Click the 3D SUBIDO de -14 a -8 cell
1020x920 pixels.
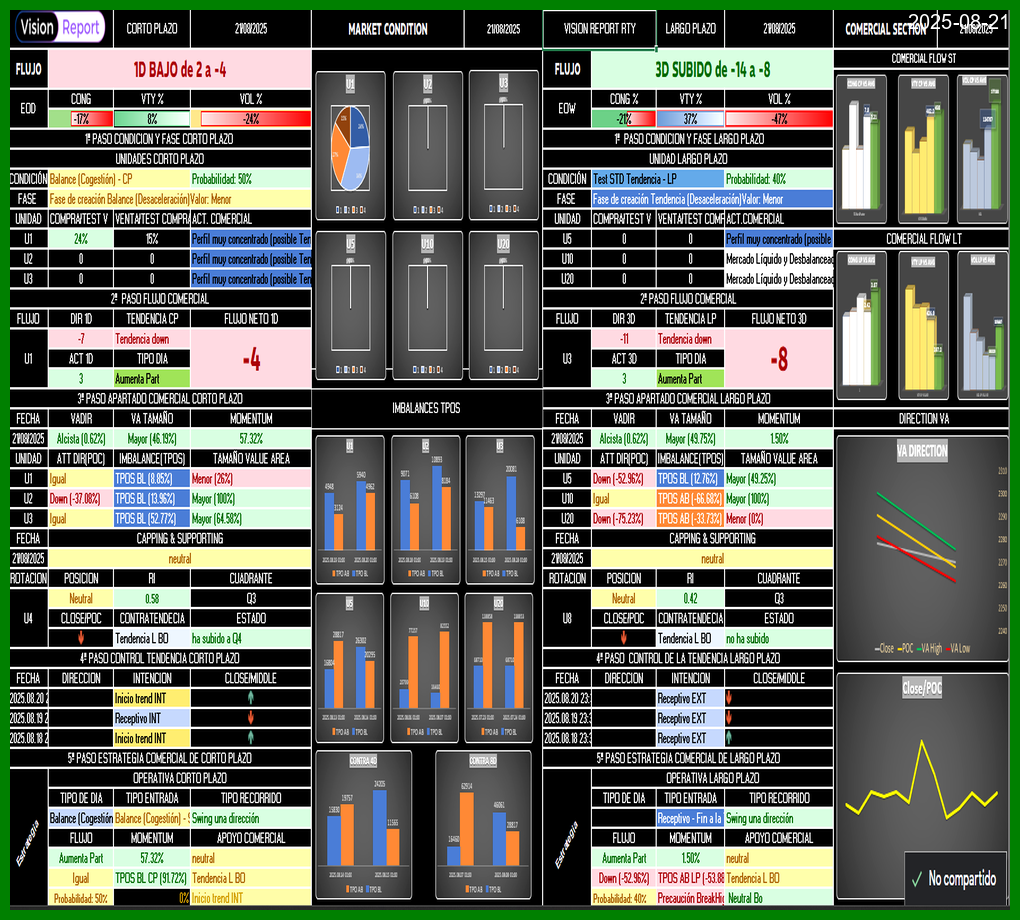[x=712, y=70]
